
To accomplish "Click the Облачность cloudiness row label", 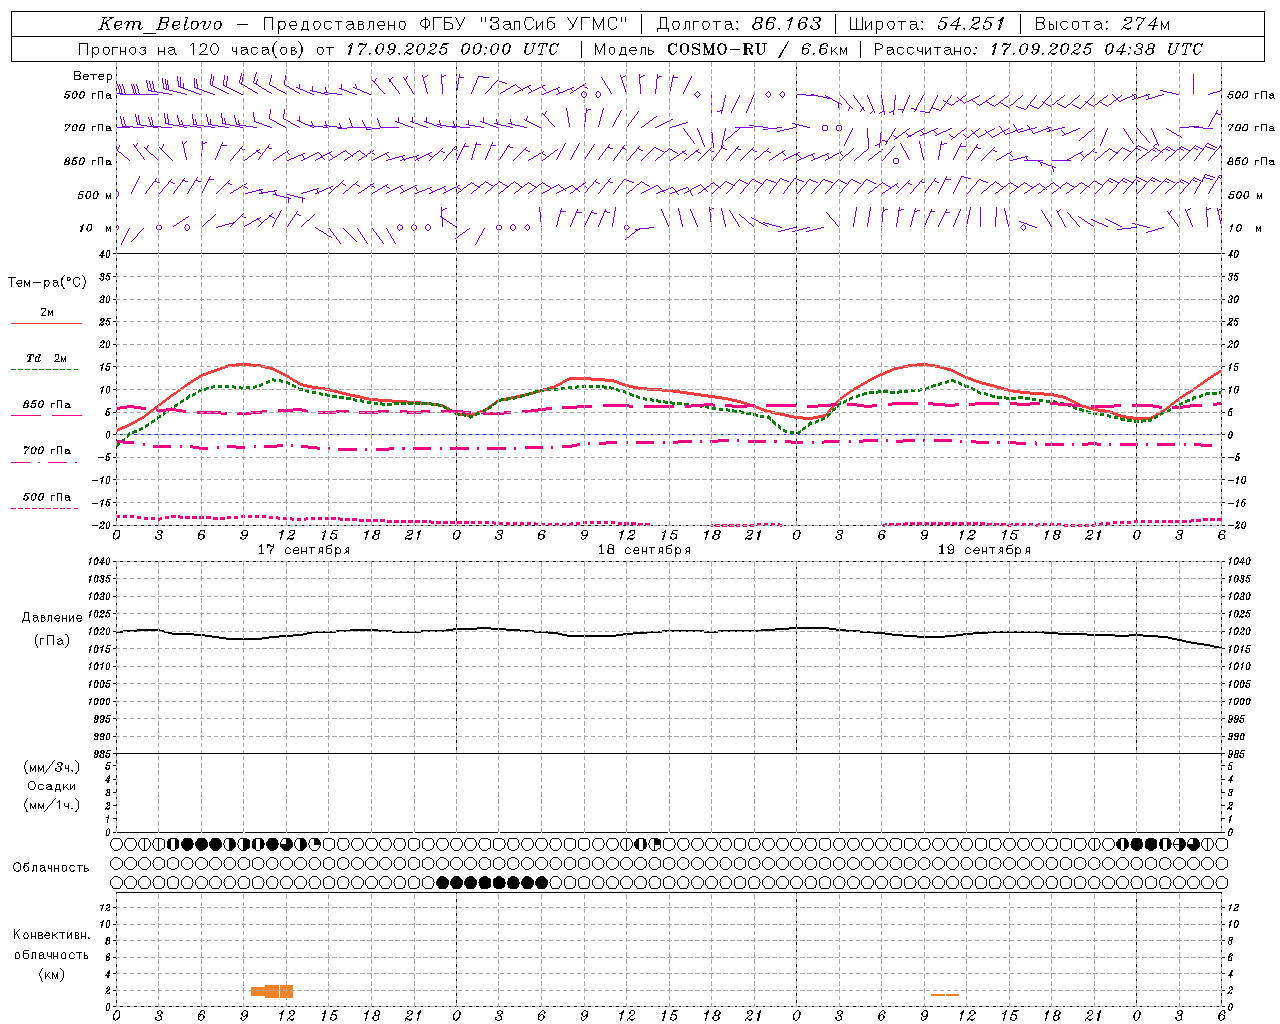I will [51, 867].
